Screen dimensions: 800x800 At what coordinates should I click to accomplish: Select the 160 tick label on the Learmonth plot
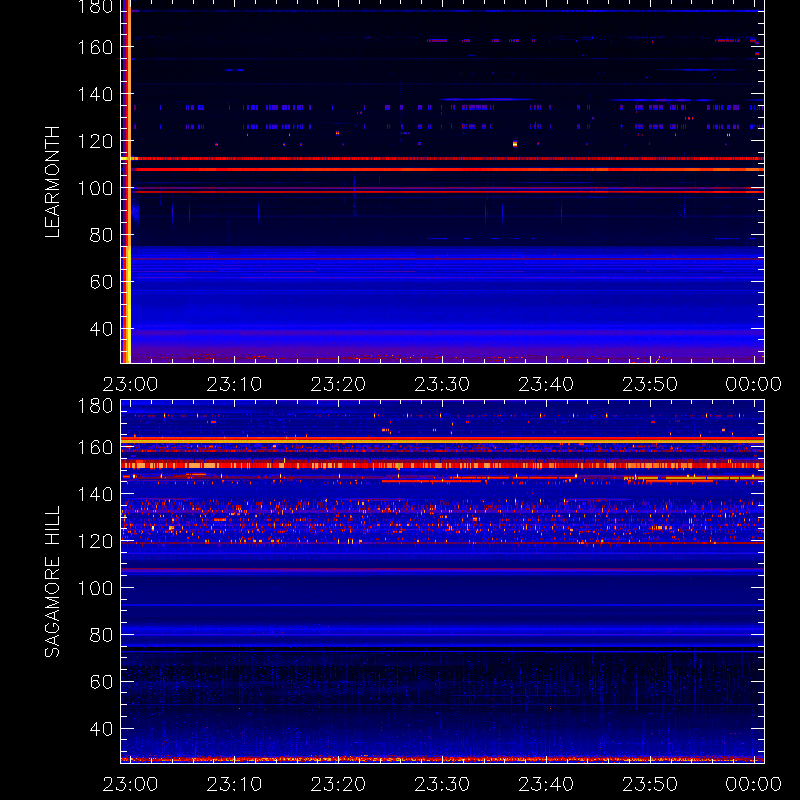95,47
